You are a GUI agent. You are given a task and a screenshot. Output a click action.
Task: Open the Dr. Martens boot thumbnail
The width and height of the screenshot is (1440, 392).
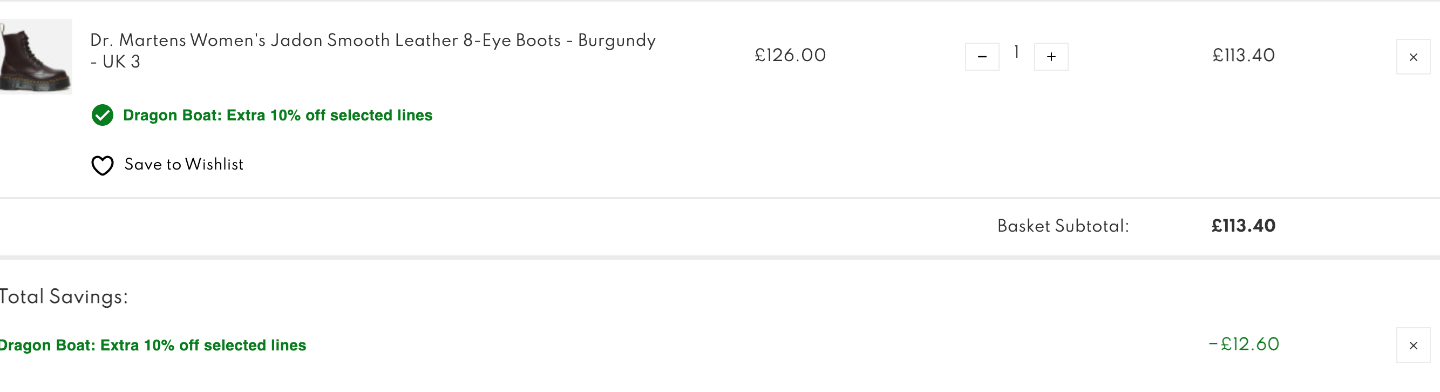[35, 57]
